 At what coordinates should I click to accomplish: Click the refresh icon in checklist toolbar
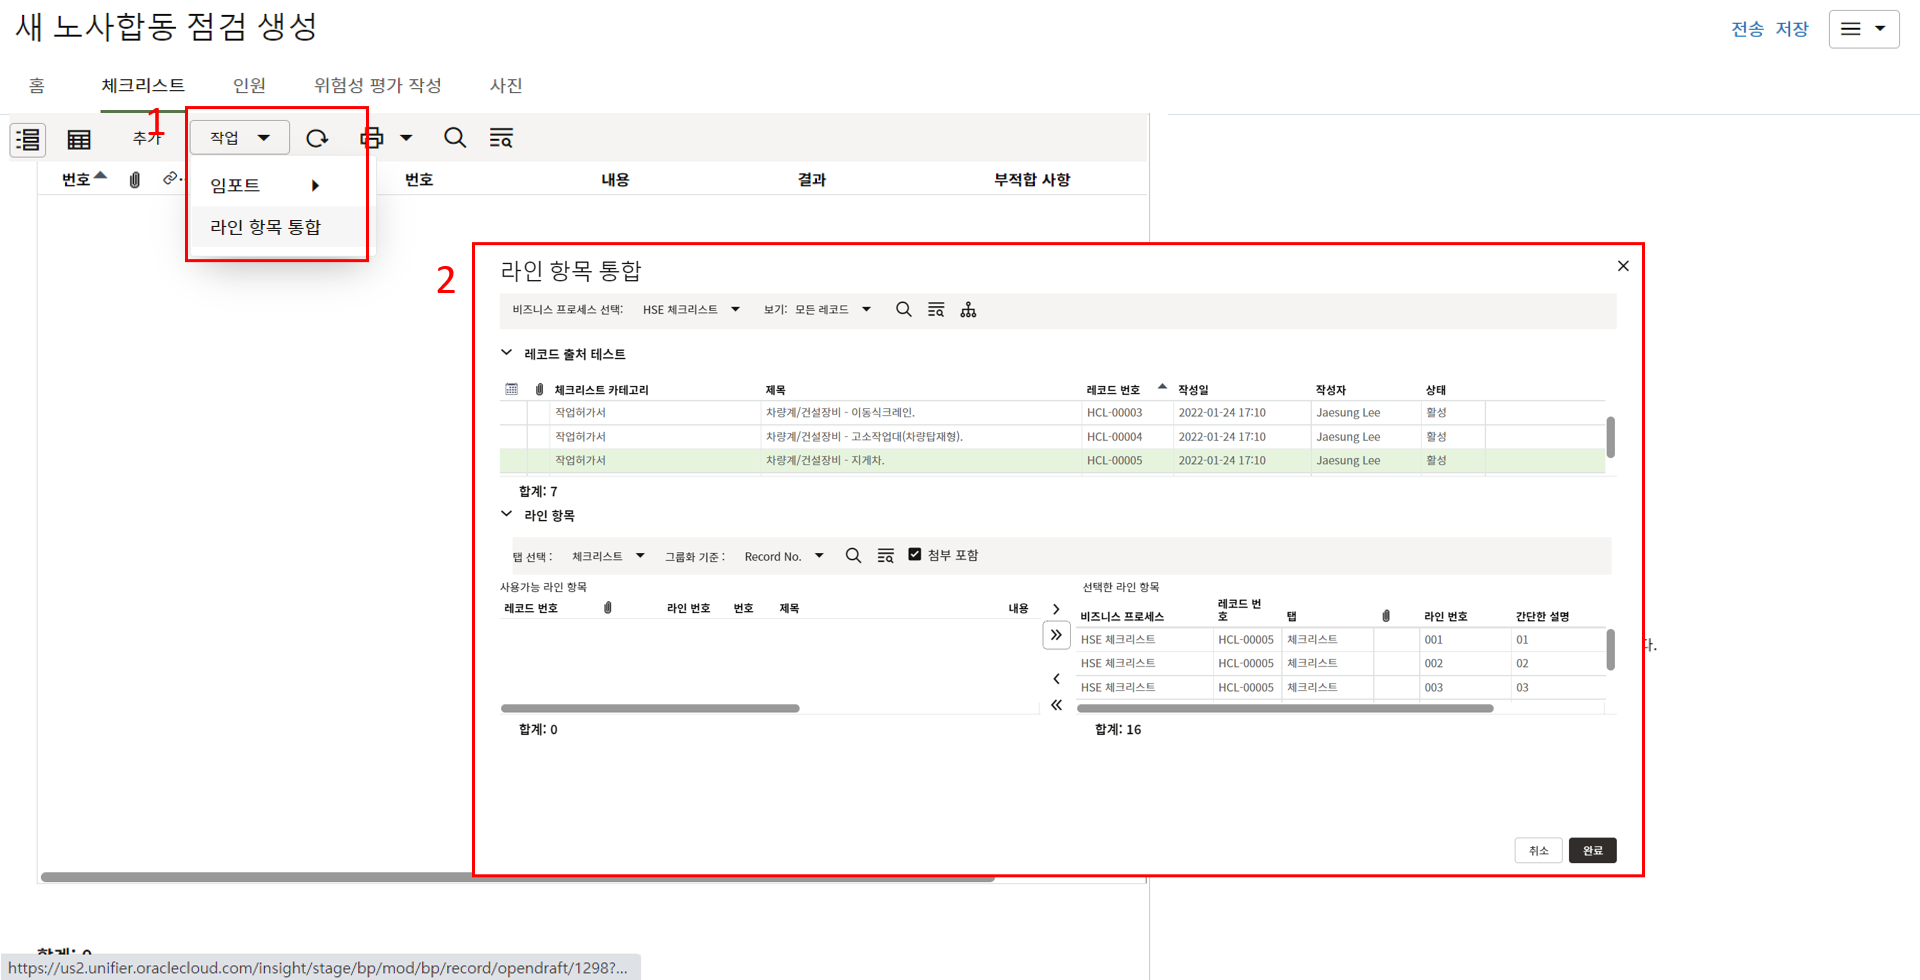tap(317, 138)
